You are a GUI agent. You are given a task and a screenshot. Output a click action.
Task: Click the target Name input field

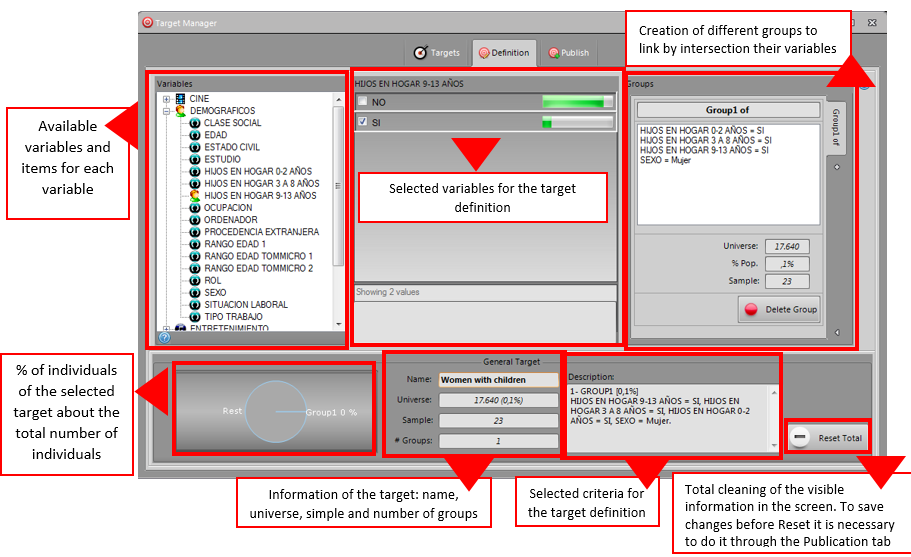pyautogui.click(x=498, y=380)
